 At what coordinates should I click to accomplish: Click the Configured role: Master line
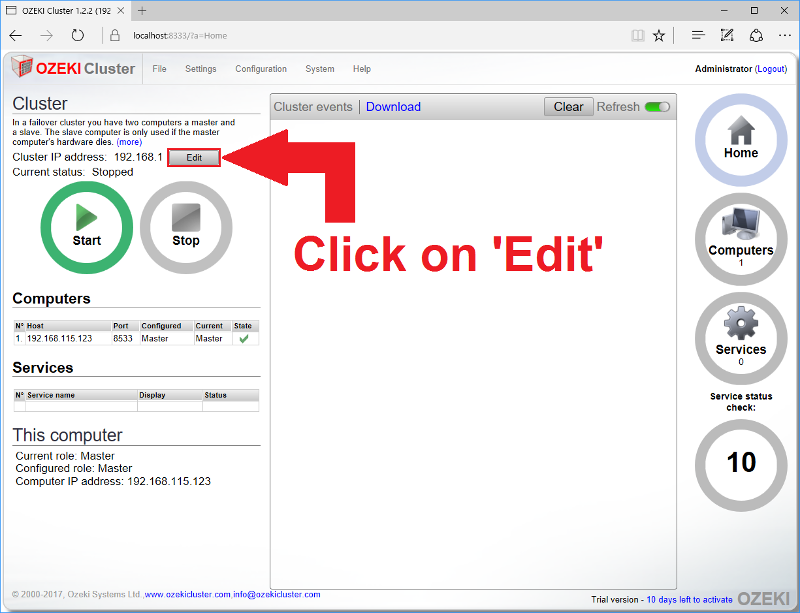coord(73,468)
